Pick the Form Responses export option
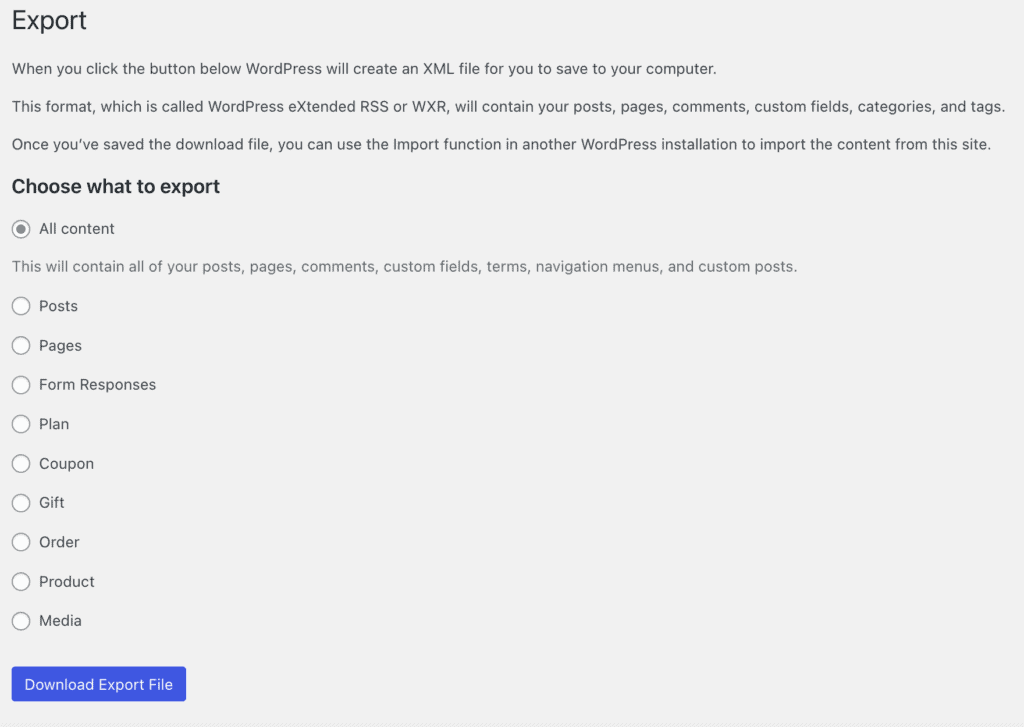This screenshot has height=727, width=1024. pyautogui.click(x=21, y=385)
